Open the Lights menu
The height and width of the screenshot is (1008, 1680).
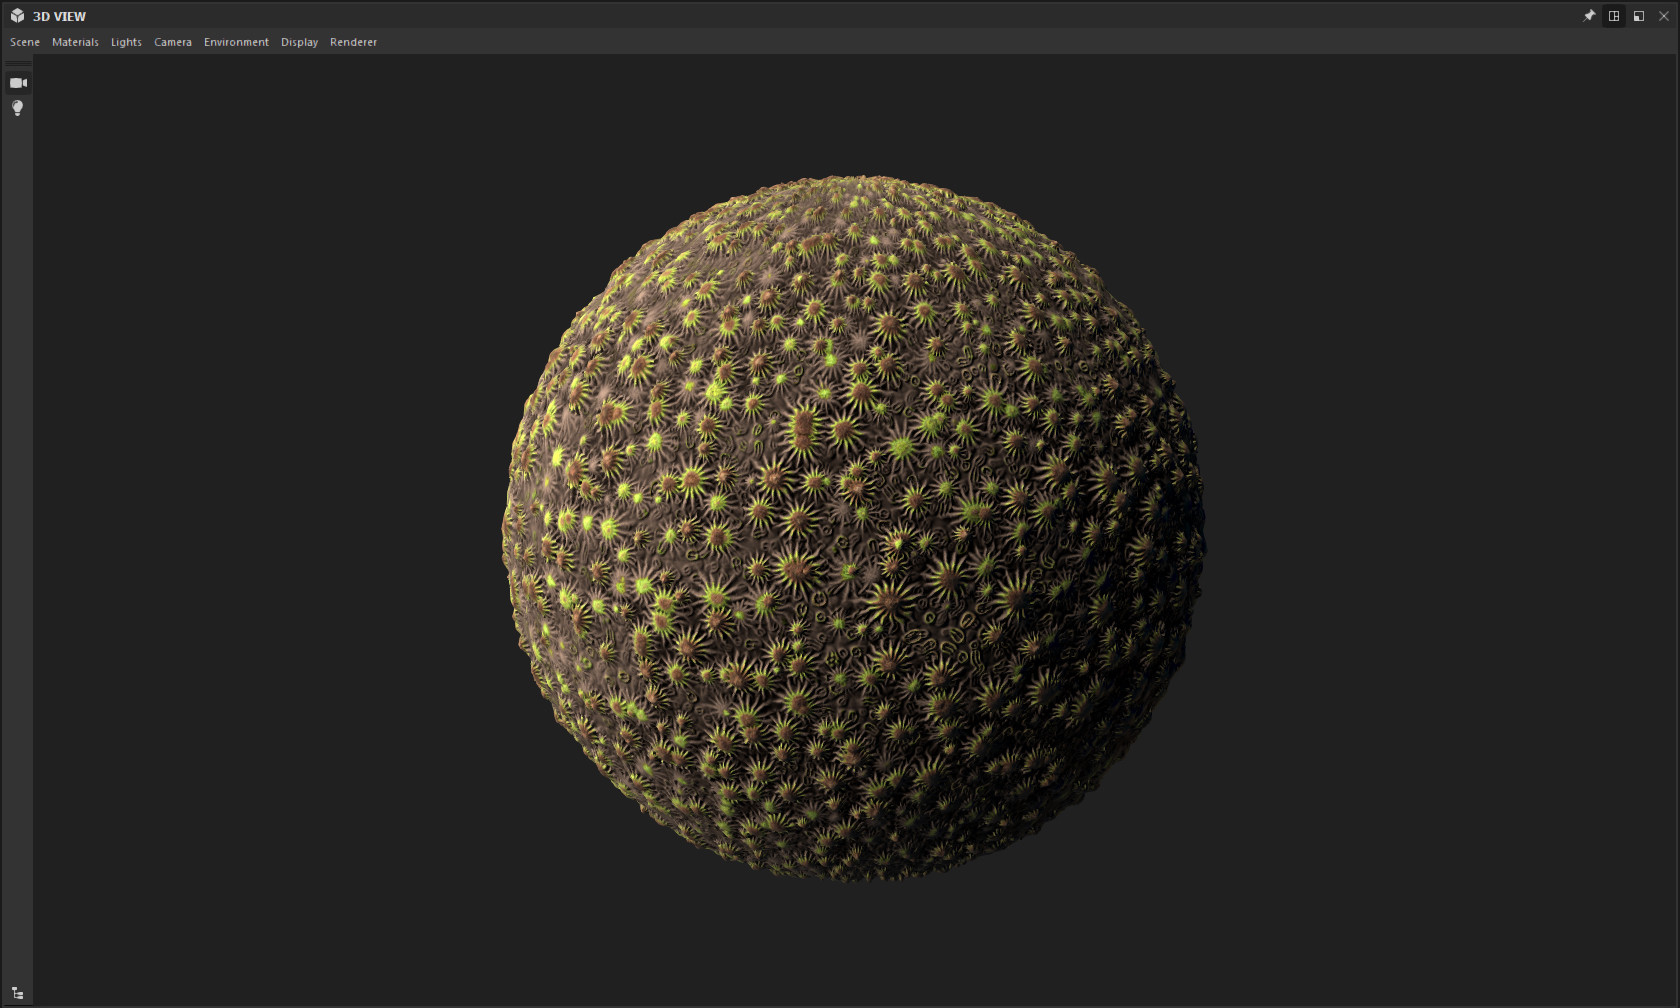[126, 42]
